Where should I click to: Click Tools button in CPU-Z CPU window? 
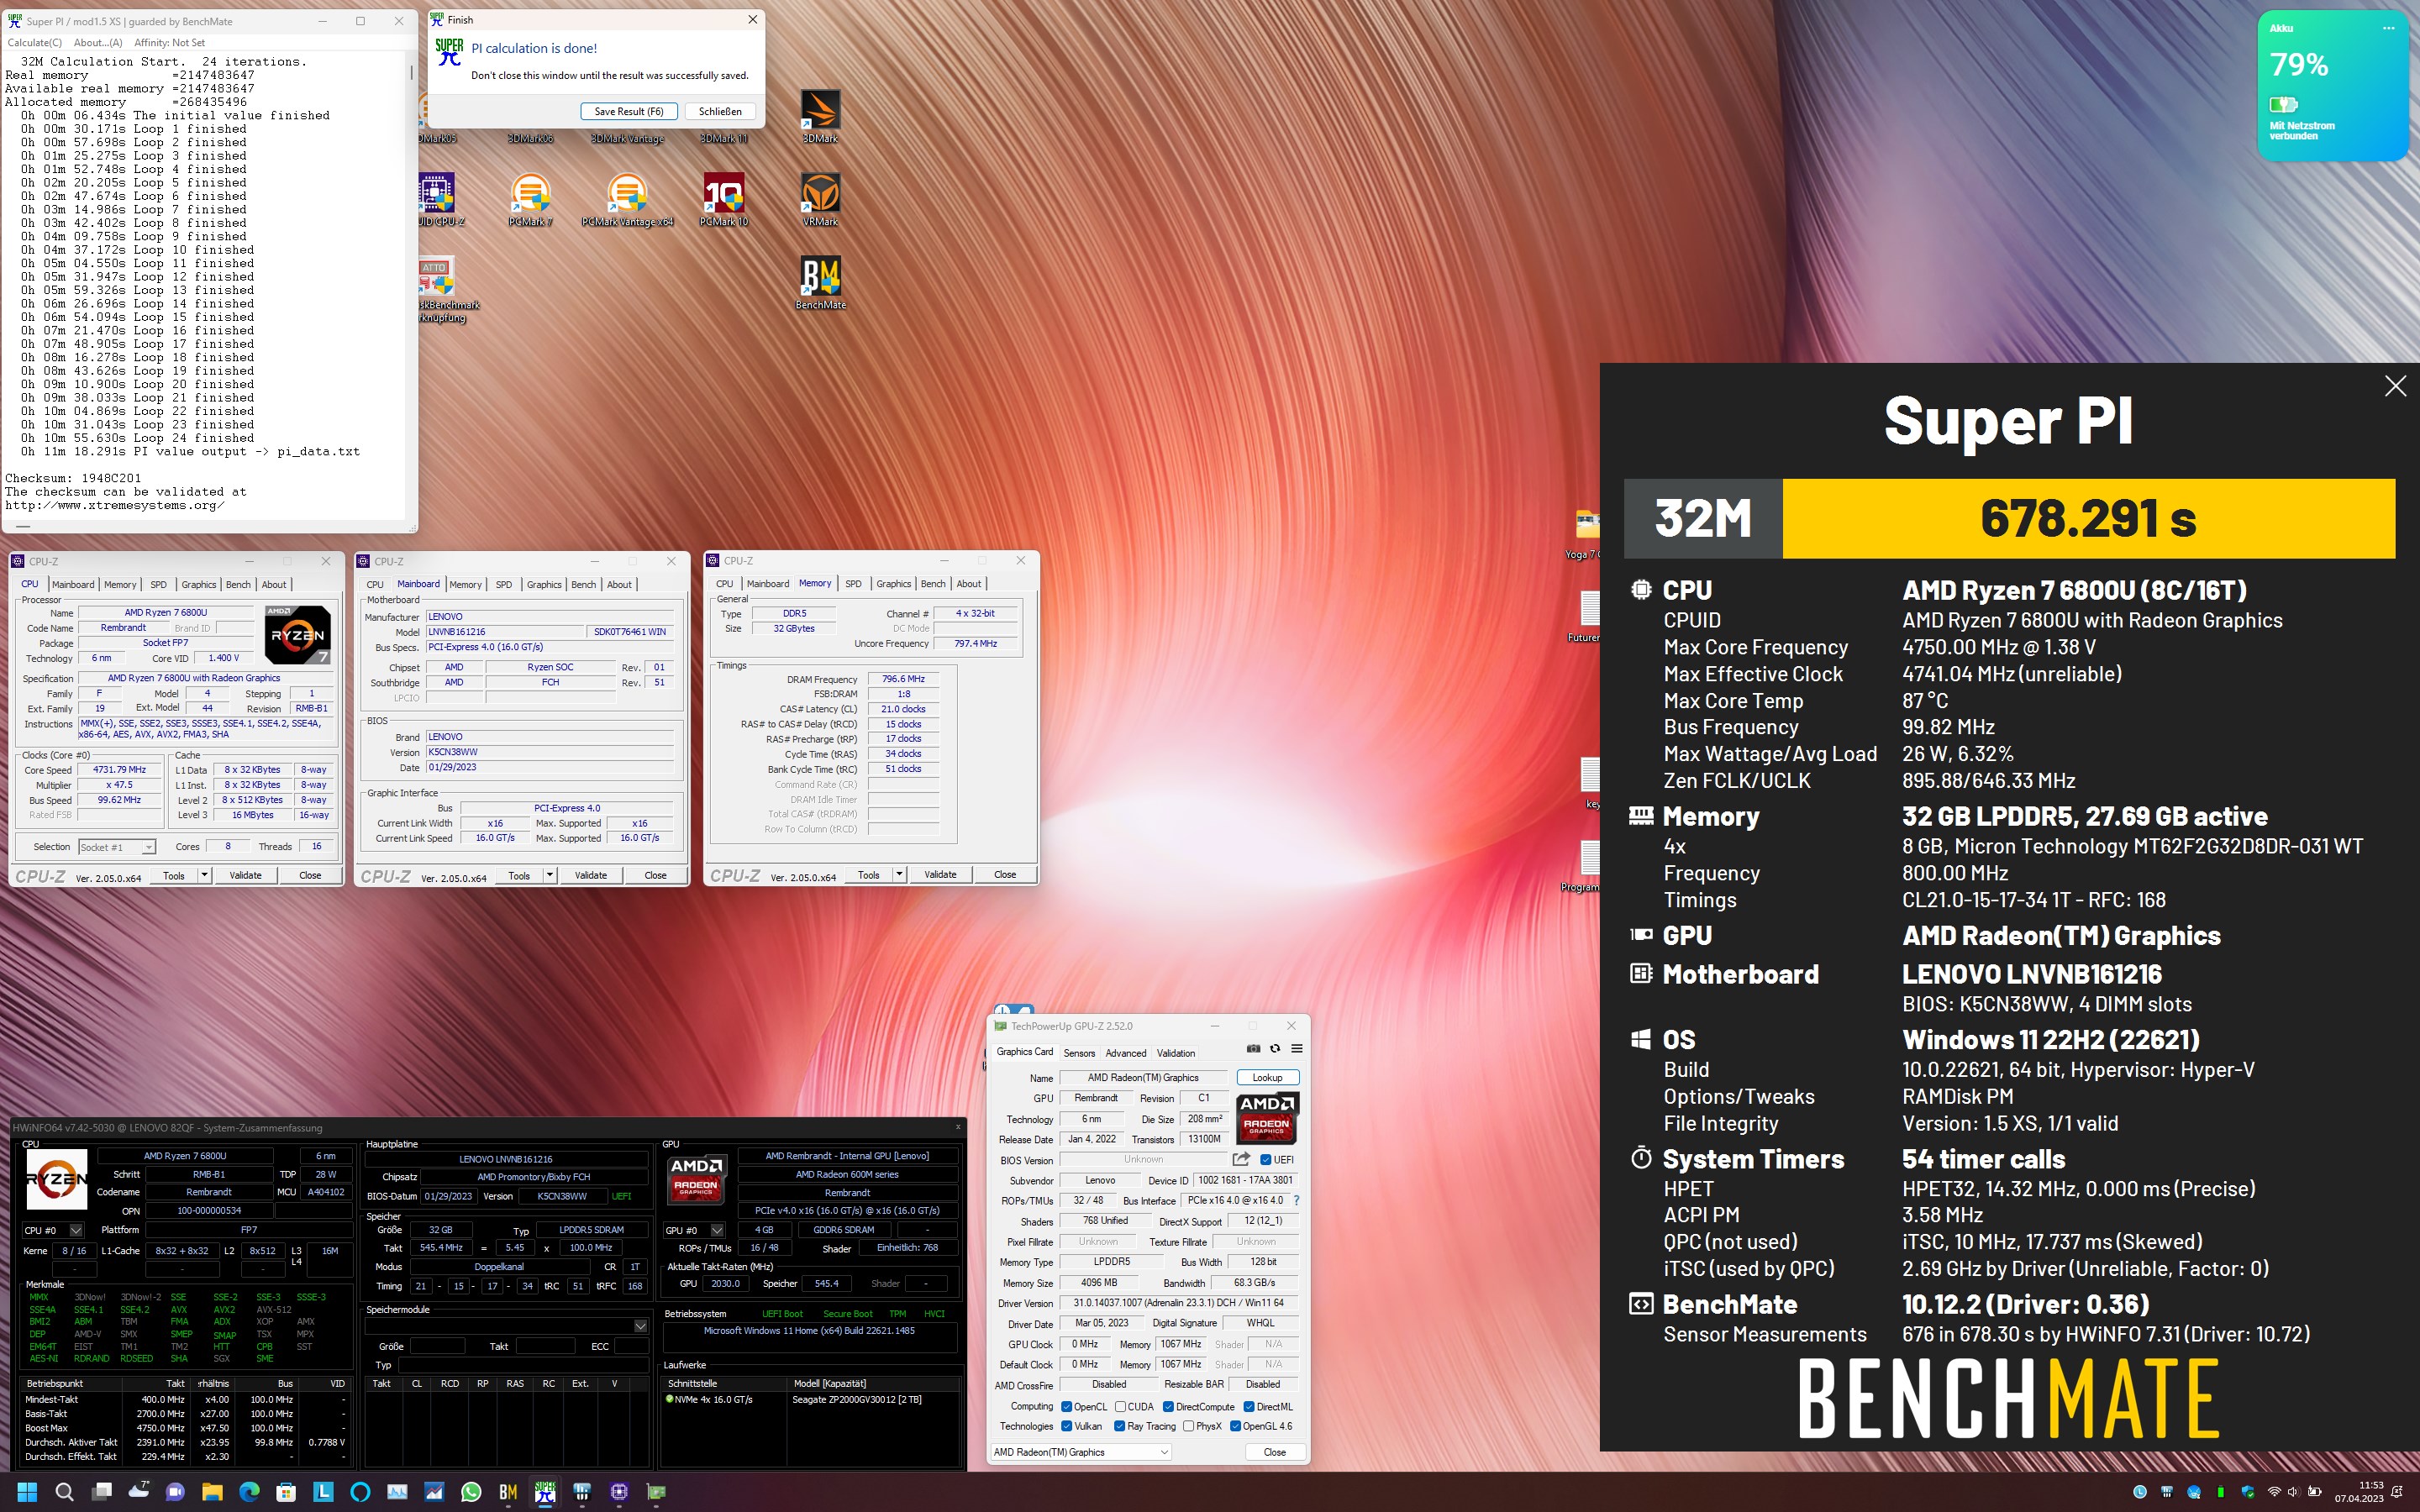point(174,875)
